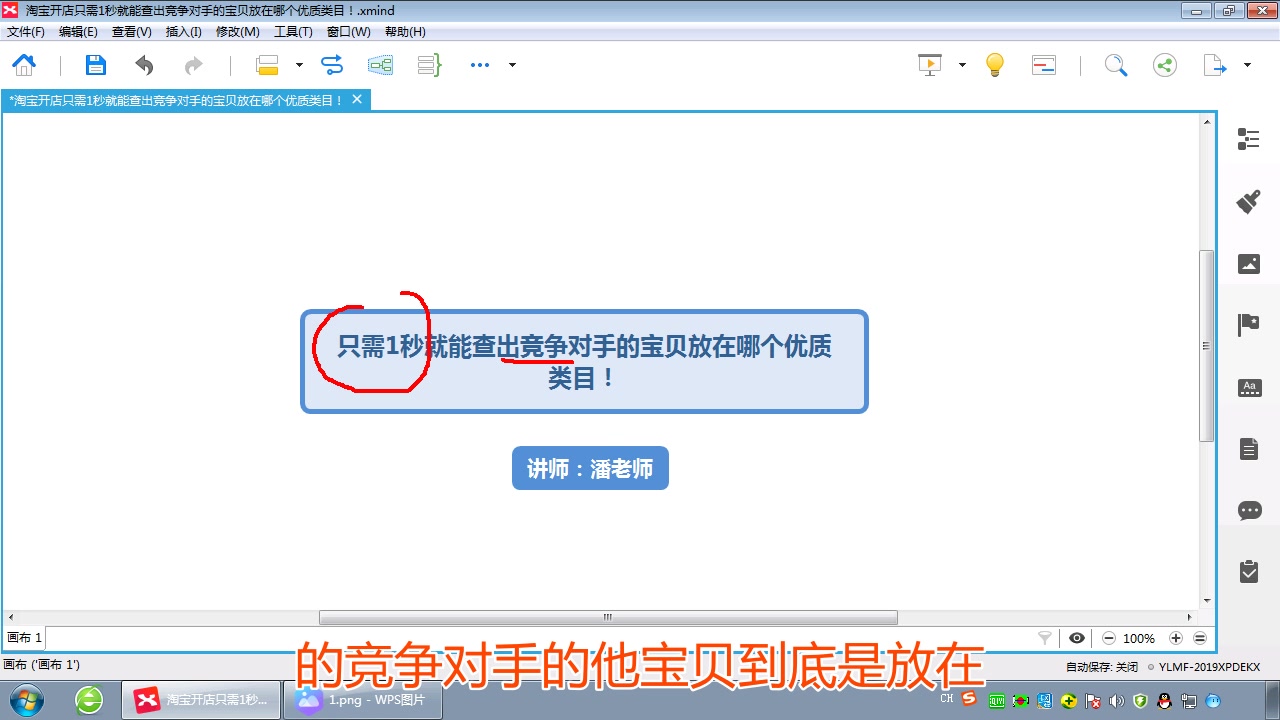
Task: Open the 窗口(W) menu
Action: click(x=348, y=32)
